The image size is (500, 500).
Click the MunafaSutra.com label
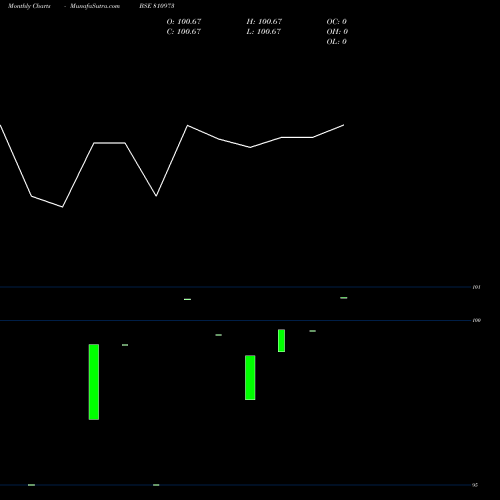pyautogui.click(x=95, y=6)
